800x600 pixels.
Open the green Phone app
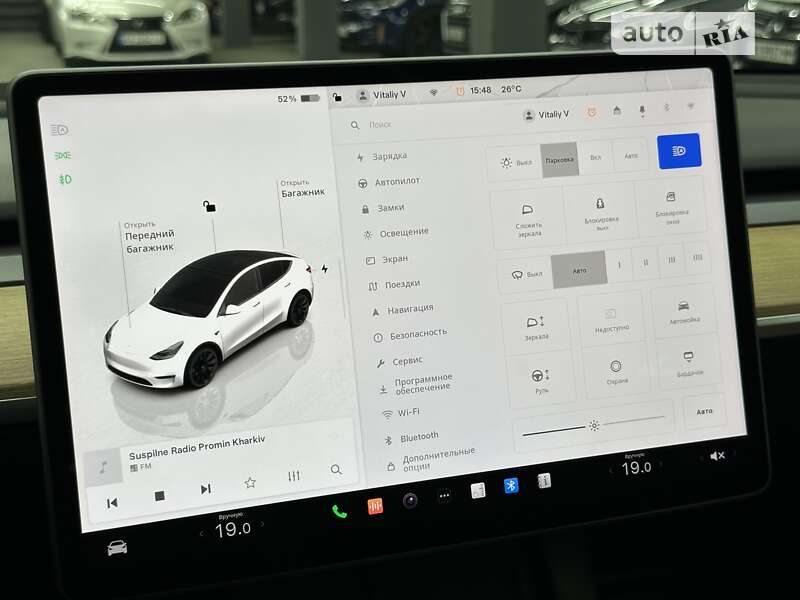pos(339,511)
